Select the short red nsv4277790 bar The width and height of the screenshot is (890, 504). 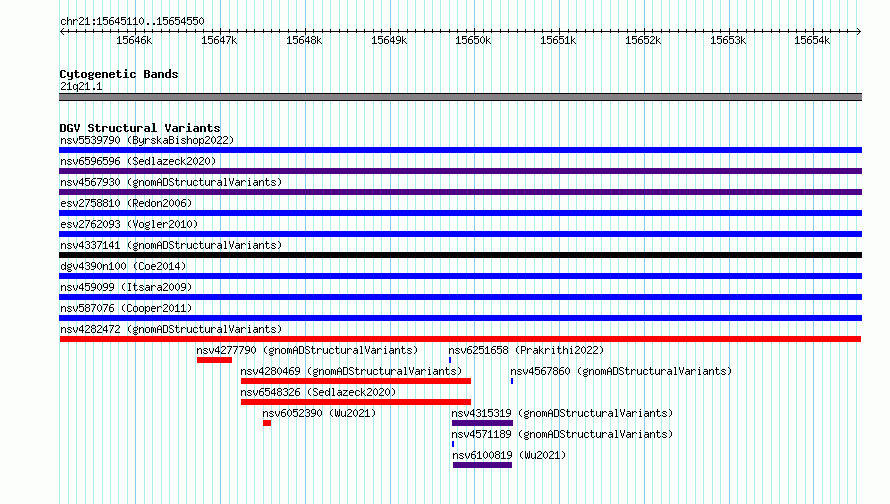tap(215, 360)
